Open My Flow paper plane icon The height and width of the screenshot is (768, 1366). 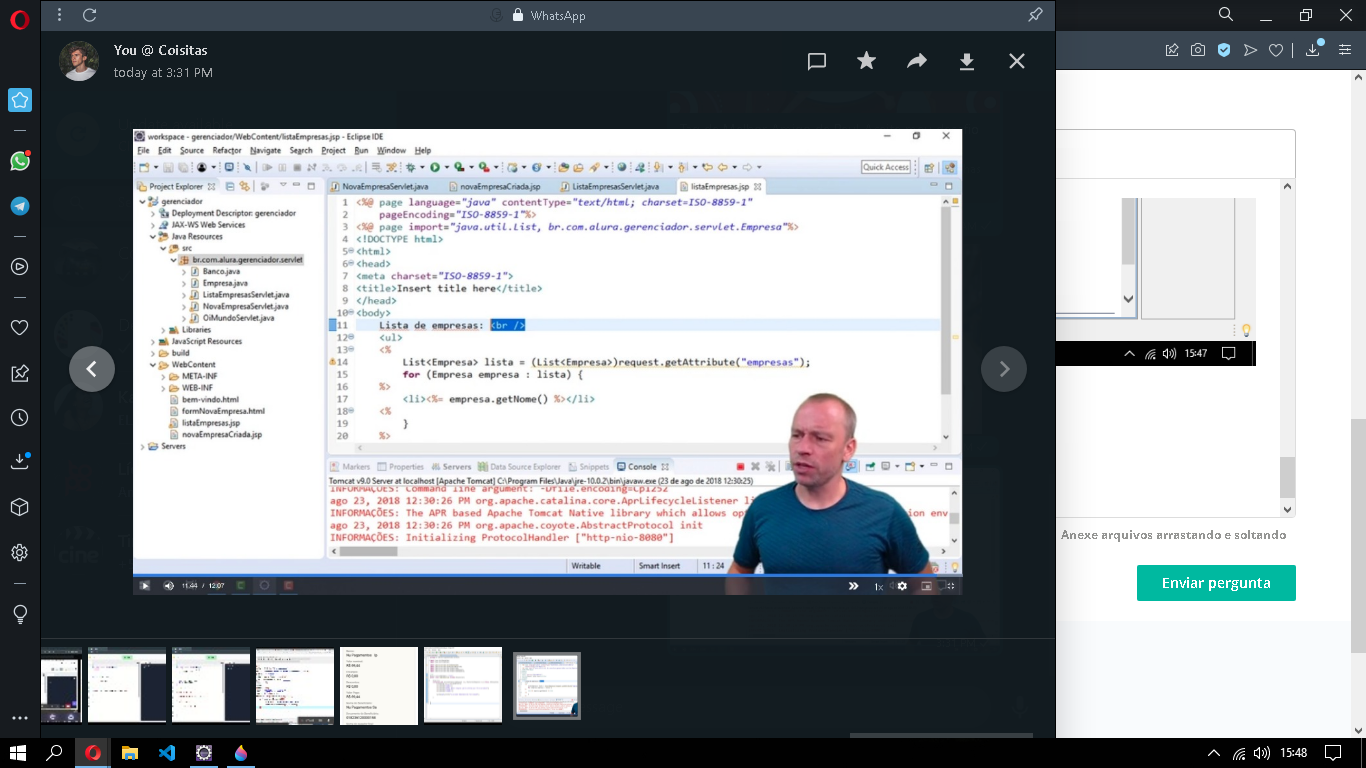point(1250,50)
